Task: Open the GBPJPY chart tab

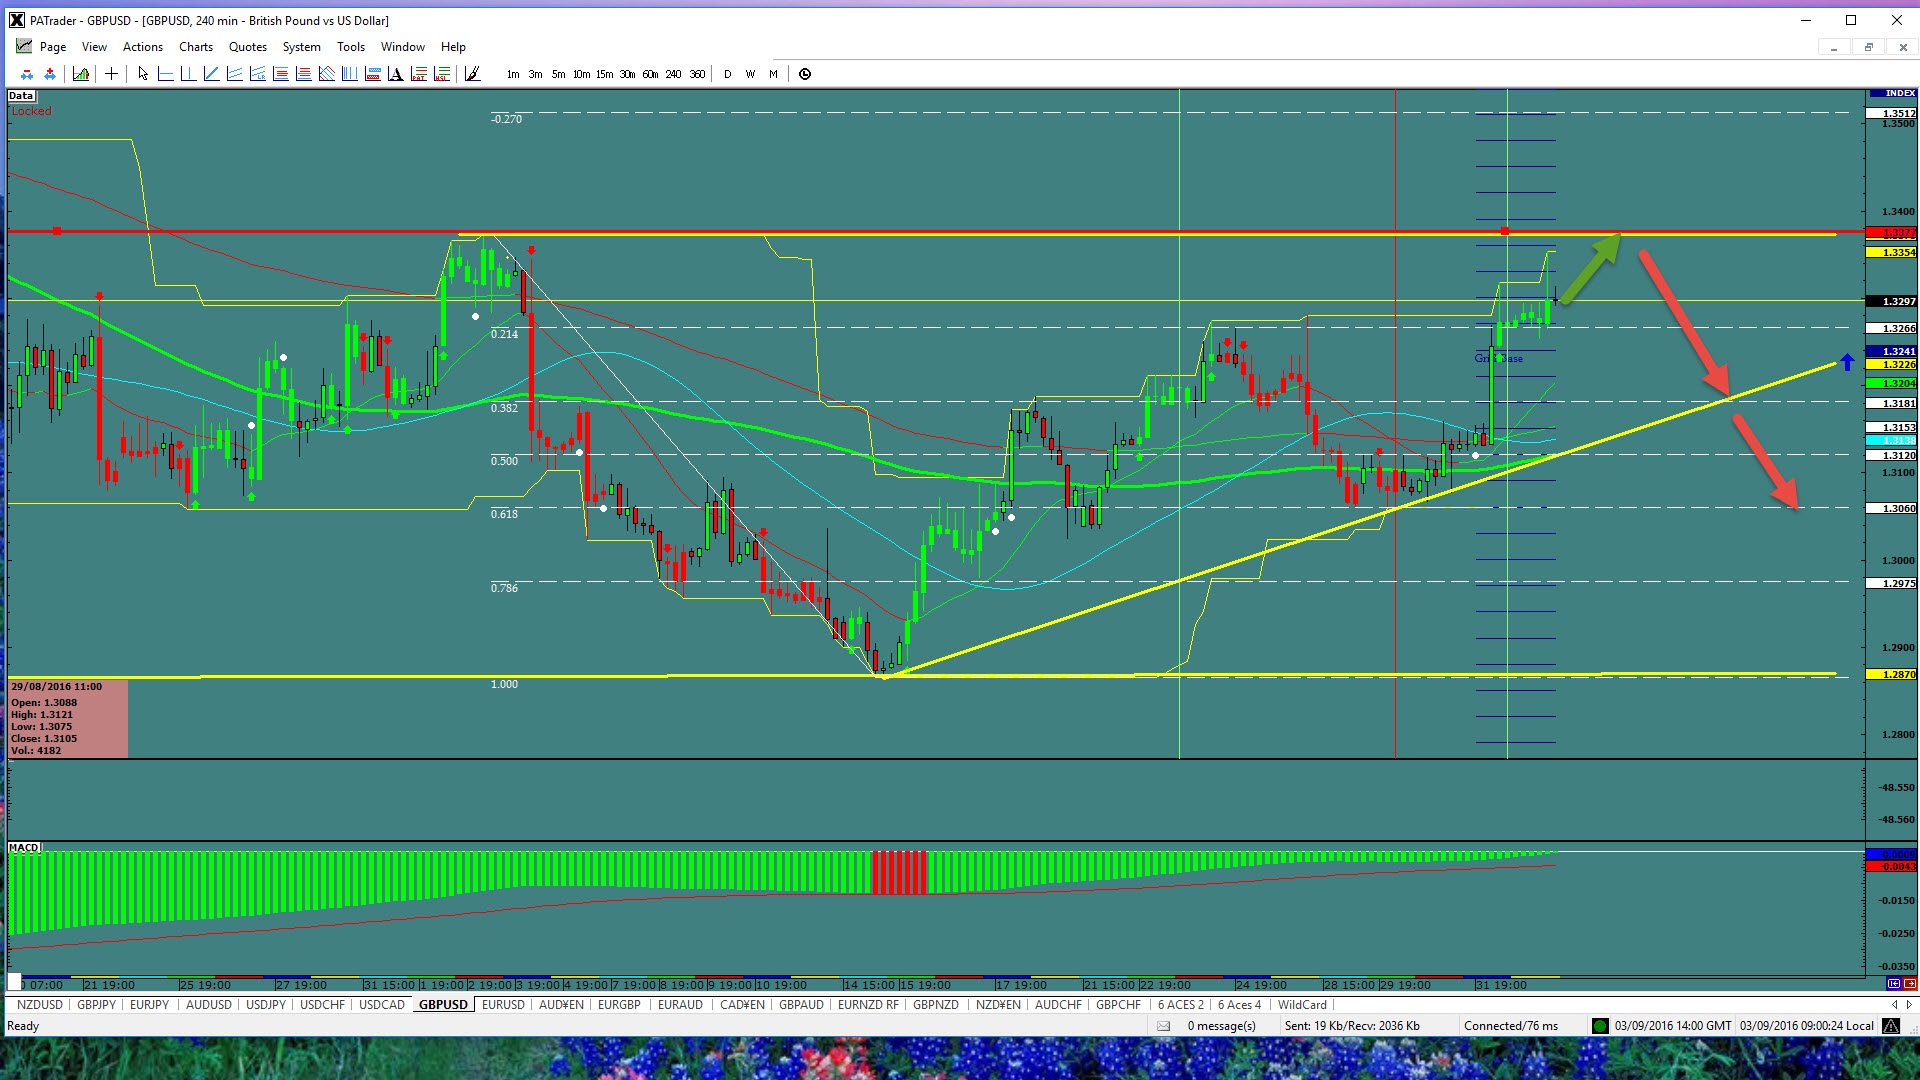Action: click(96, 1005)
